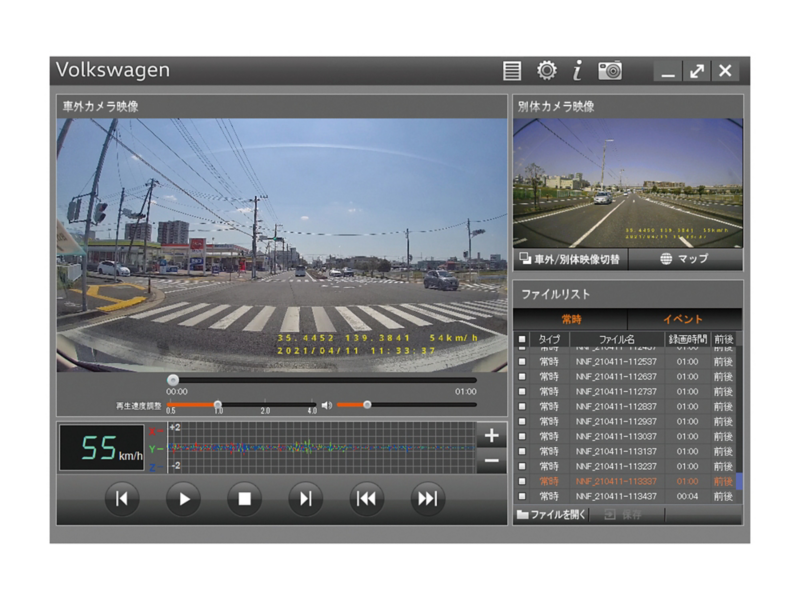Switch to the 常時 tab
This screenshot has width=800, height=600.
[x=571, y=319]
